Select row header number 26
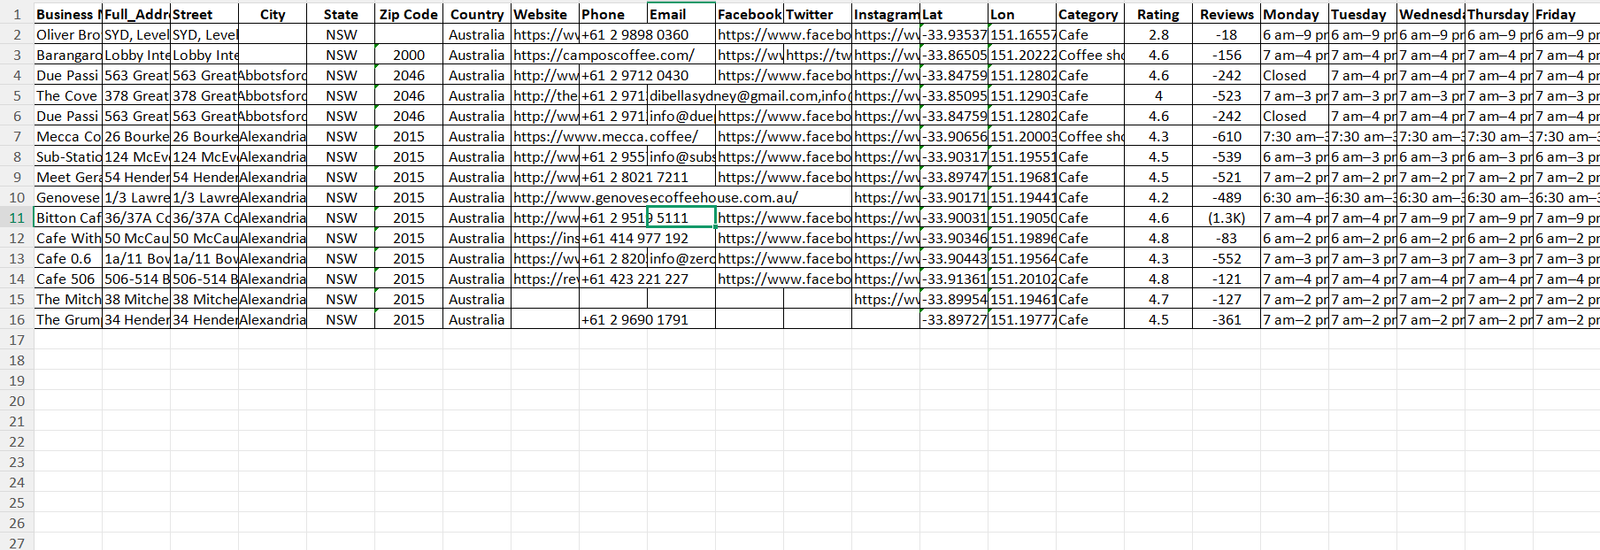 [16, 523]
